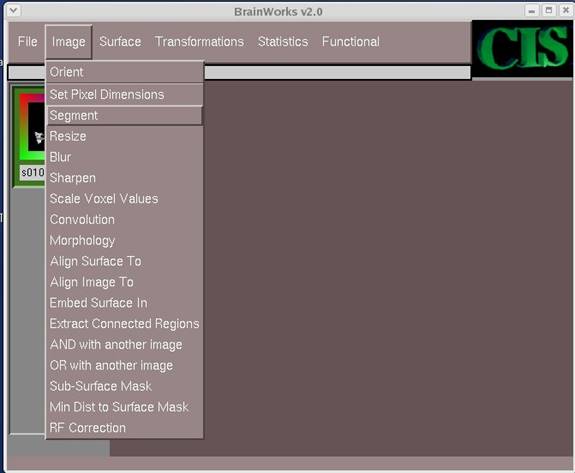Open the window menu icon in title bar
Image resolution: width=575 pixels, height=473 pixels.
click(14, 10)
